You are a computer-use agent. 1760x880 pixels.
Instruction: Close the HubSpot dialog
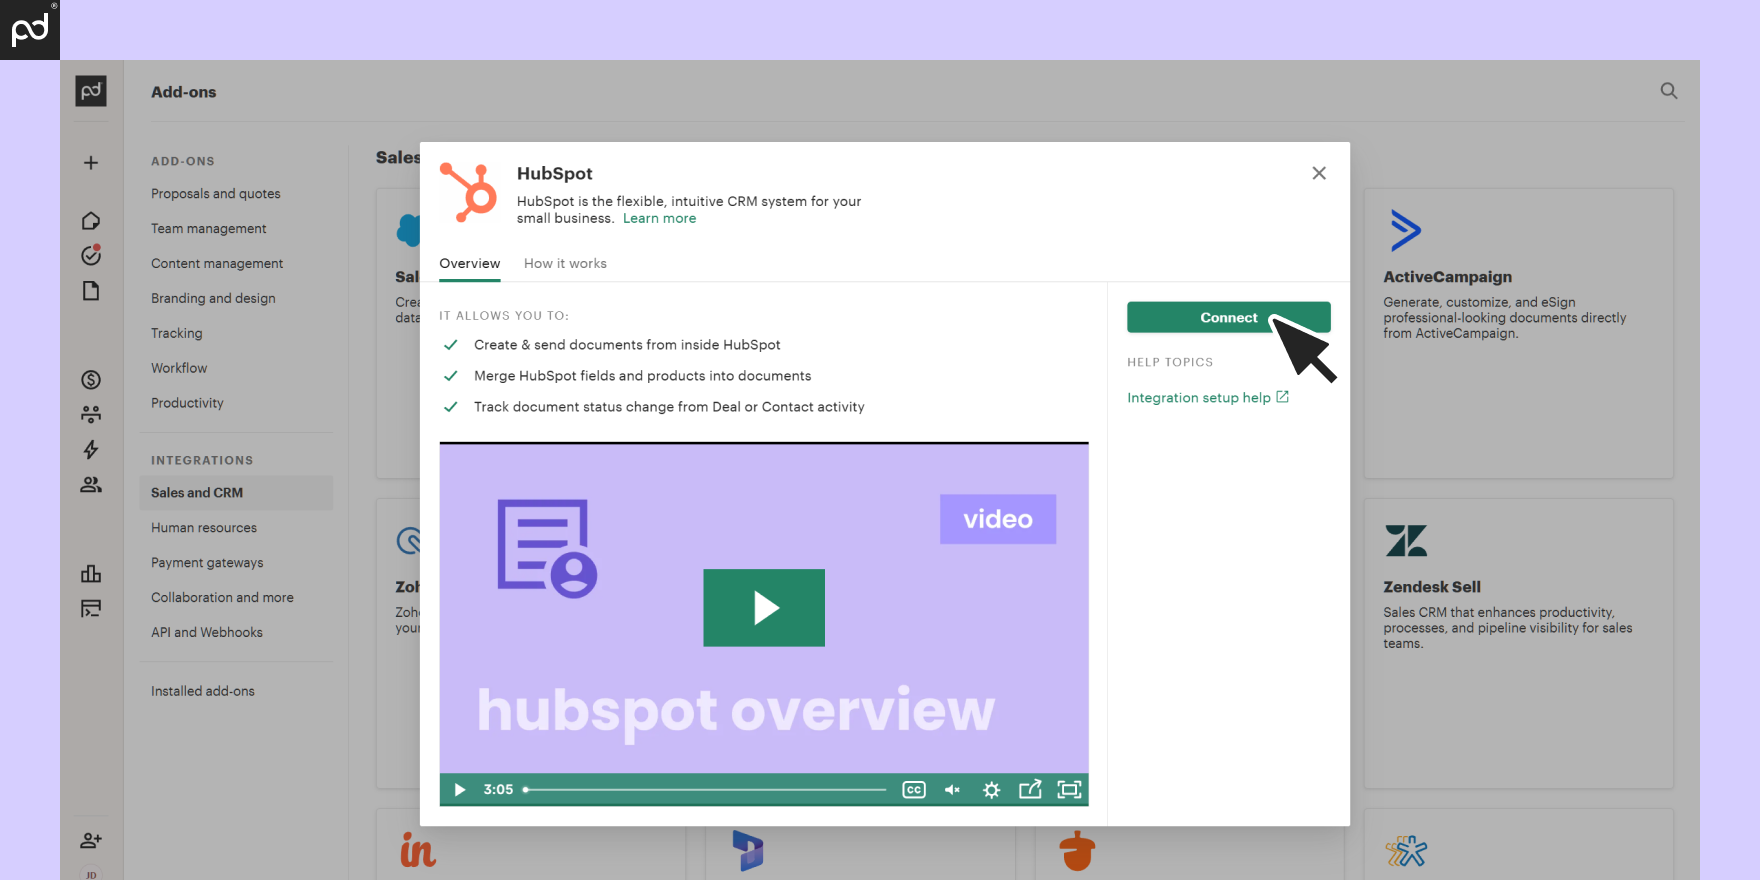coord(1319,173)
